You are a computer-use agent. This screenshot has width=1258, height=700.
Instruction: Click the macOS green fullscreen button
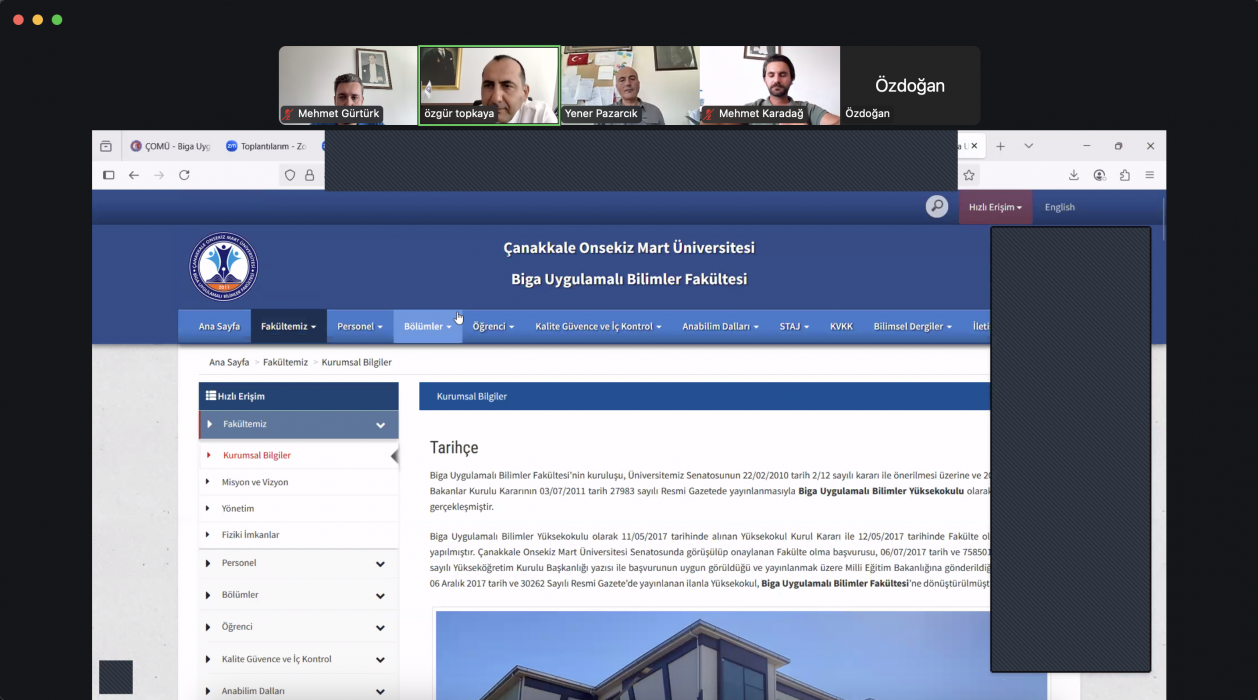pyautogui.click(x=57, y=19)
